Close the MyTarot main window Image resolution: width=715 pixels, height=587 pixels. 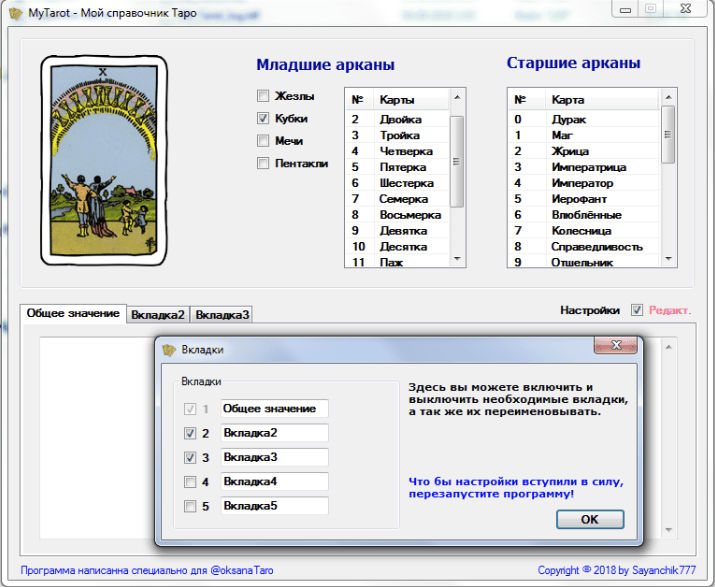(685, 9)
